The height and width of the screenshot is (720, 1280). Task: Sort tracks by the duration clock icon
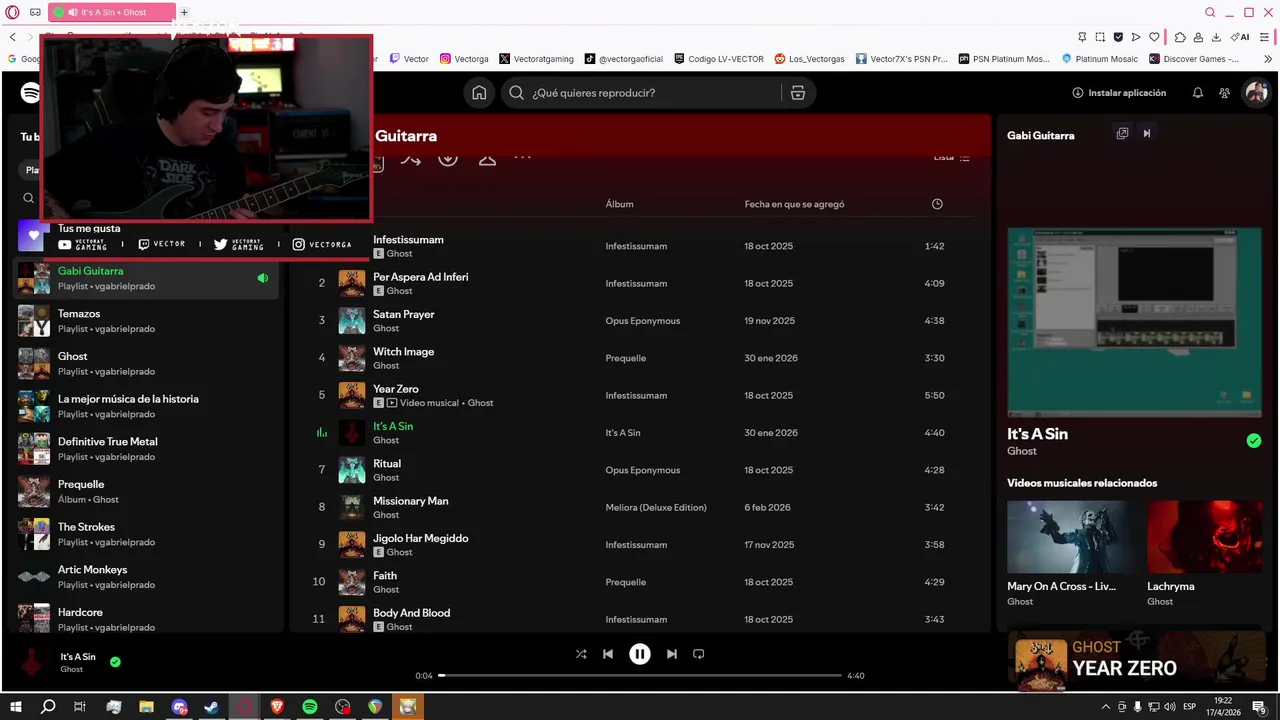point(937,204)
